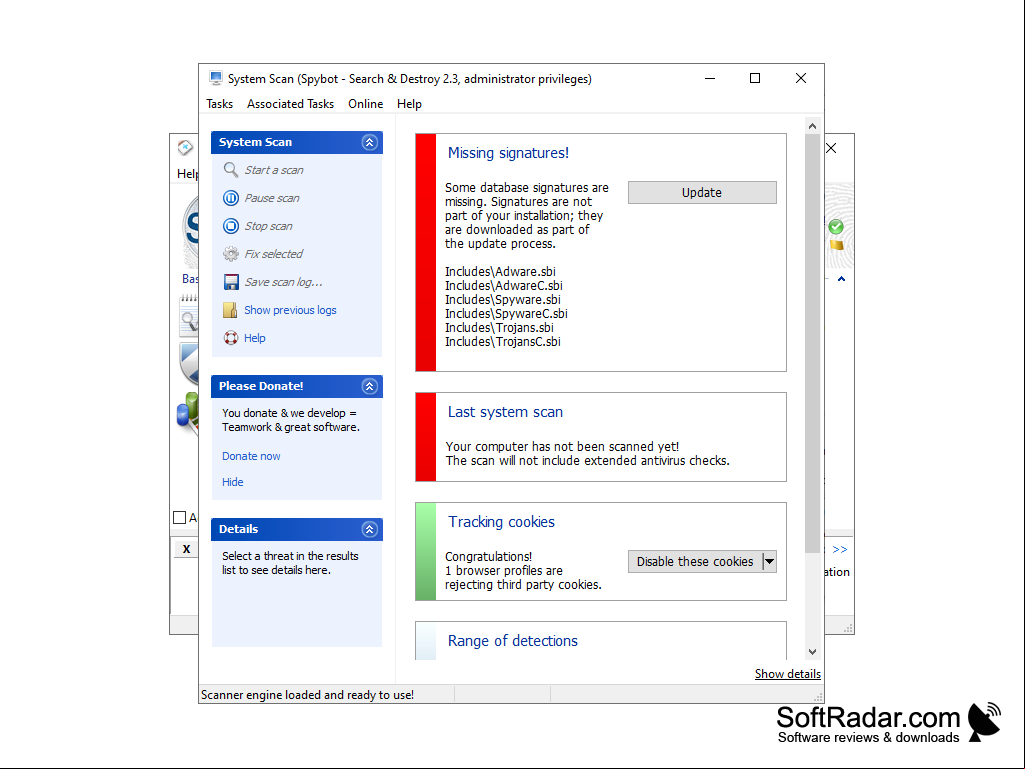Viewport: 1025px width, 769px height.
Task: Collapse the System Scan panel
Action: click(x=369, y=143)
